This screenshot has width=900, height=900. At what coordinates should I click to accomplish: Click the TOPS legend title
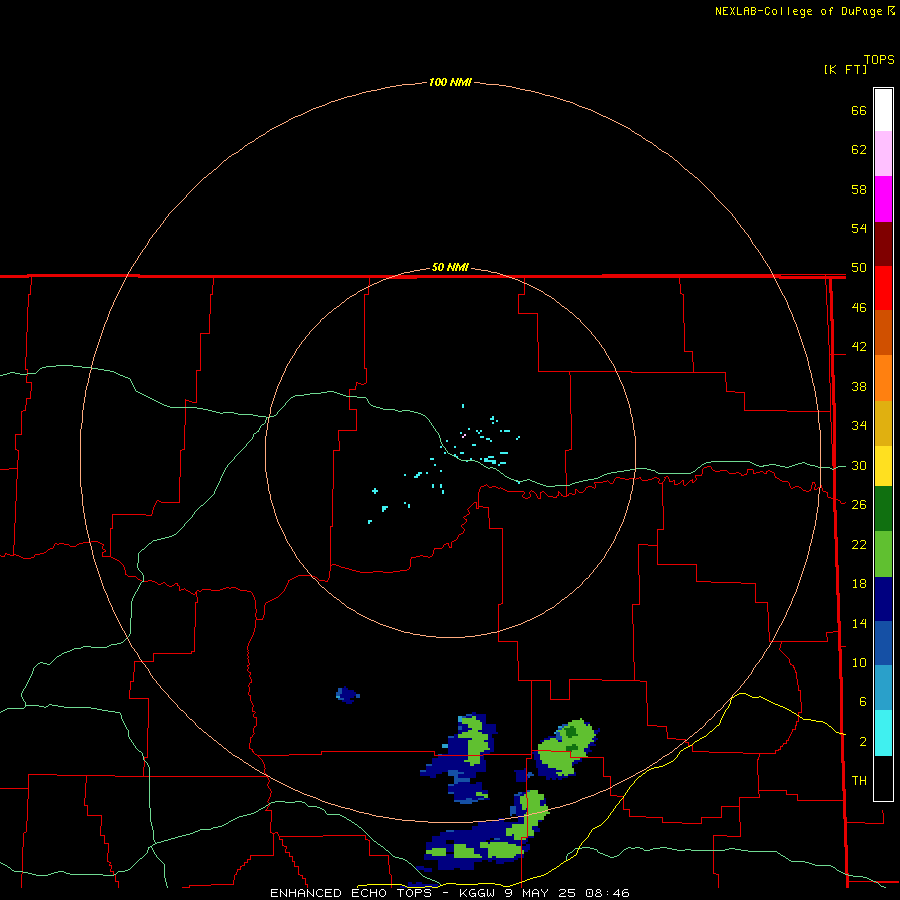pos(879,59)
